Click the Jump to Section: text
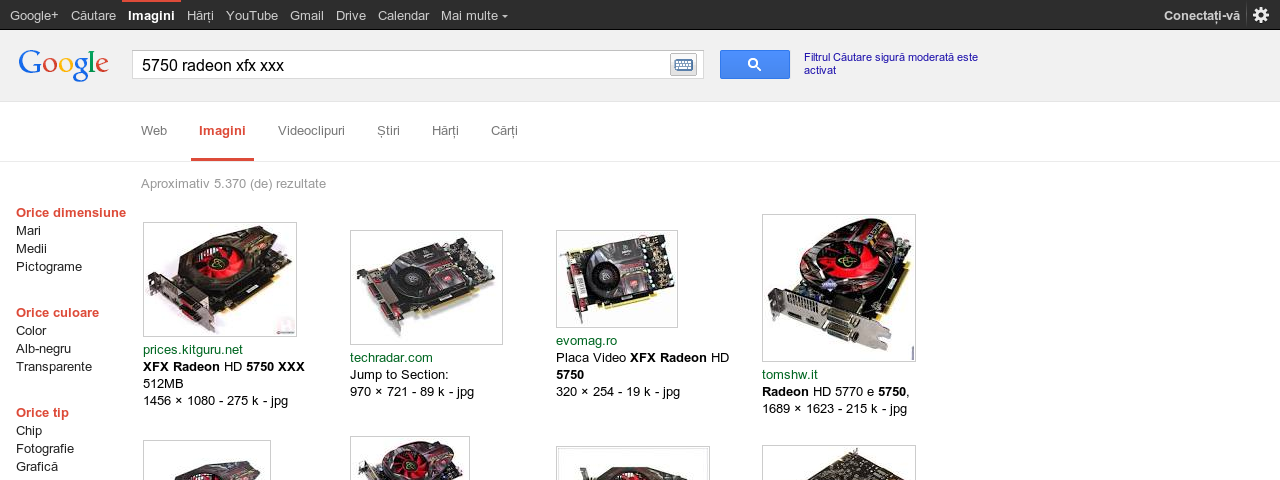Screen dimensions: 1280x480 (x=399, y=375)
